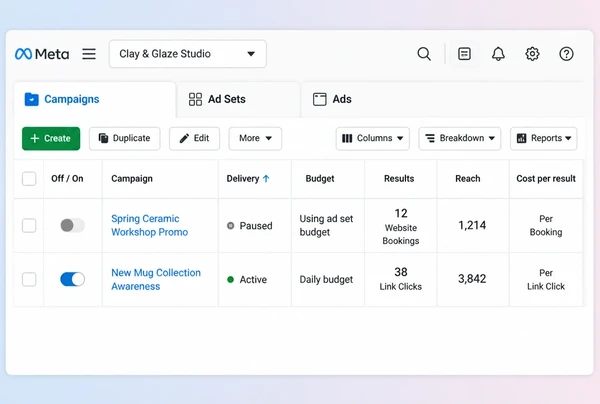Open the hamburger navigation menu
Image resolution: width=600 pixels, height=404 pixels.
point(89,54)
